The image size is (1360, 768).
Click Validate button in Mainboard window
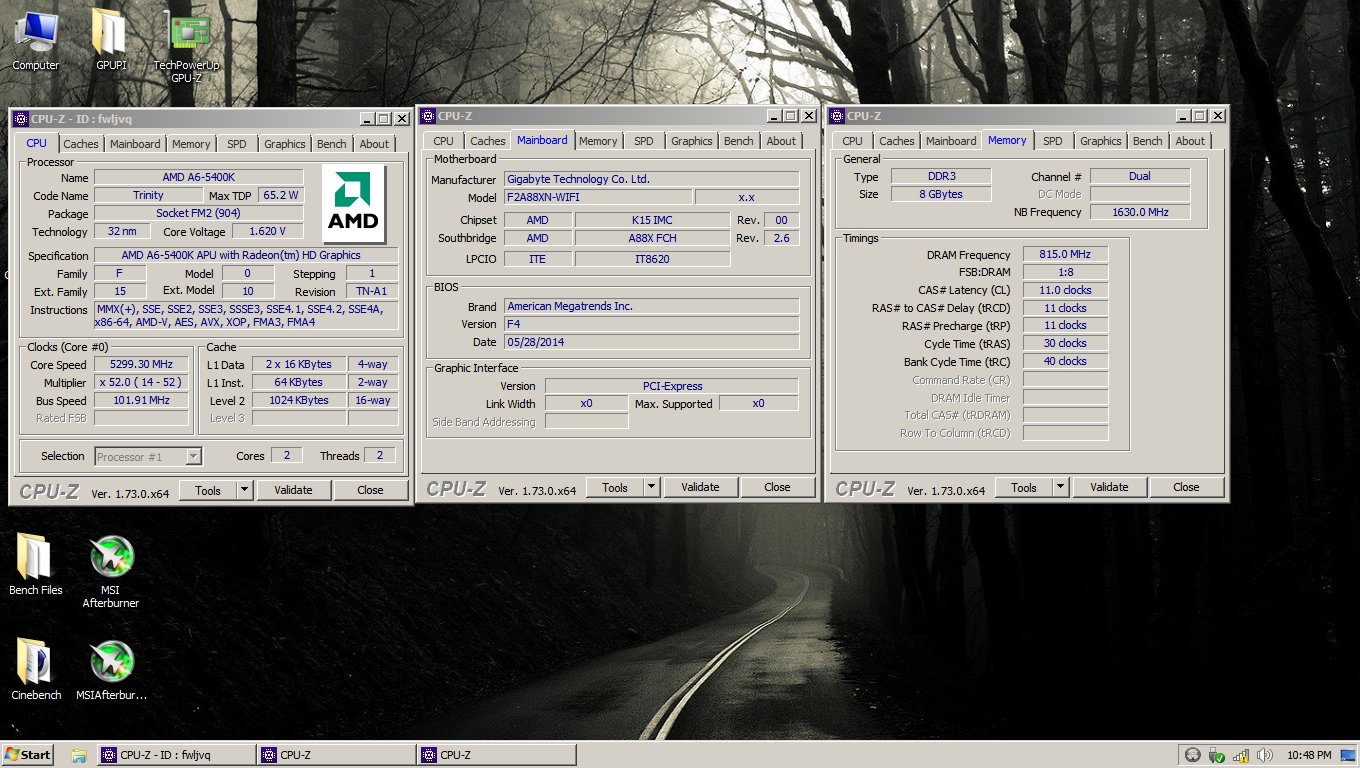click(x=700, y=487)
